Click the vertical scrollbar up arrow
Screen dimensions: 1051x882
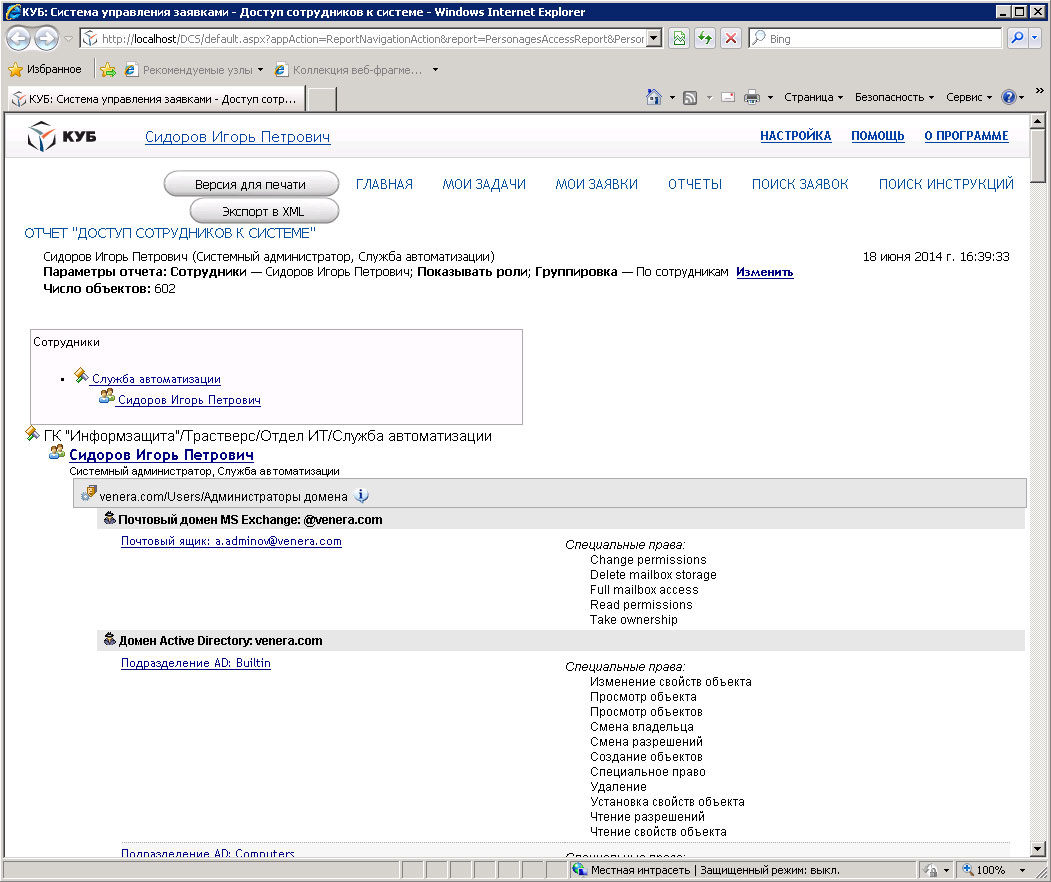(x=1037, y=121)
